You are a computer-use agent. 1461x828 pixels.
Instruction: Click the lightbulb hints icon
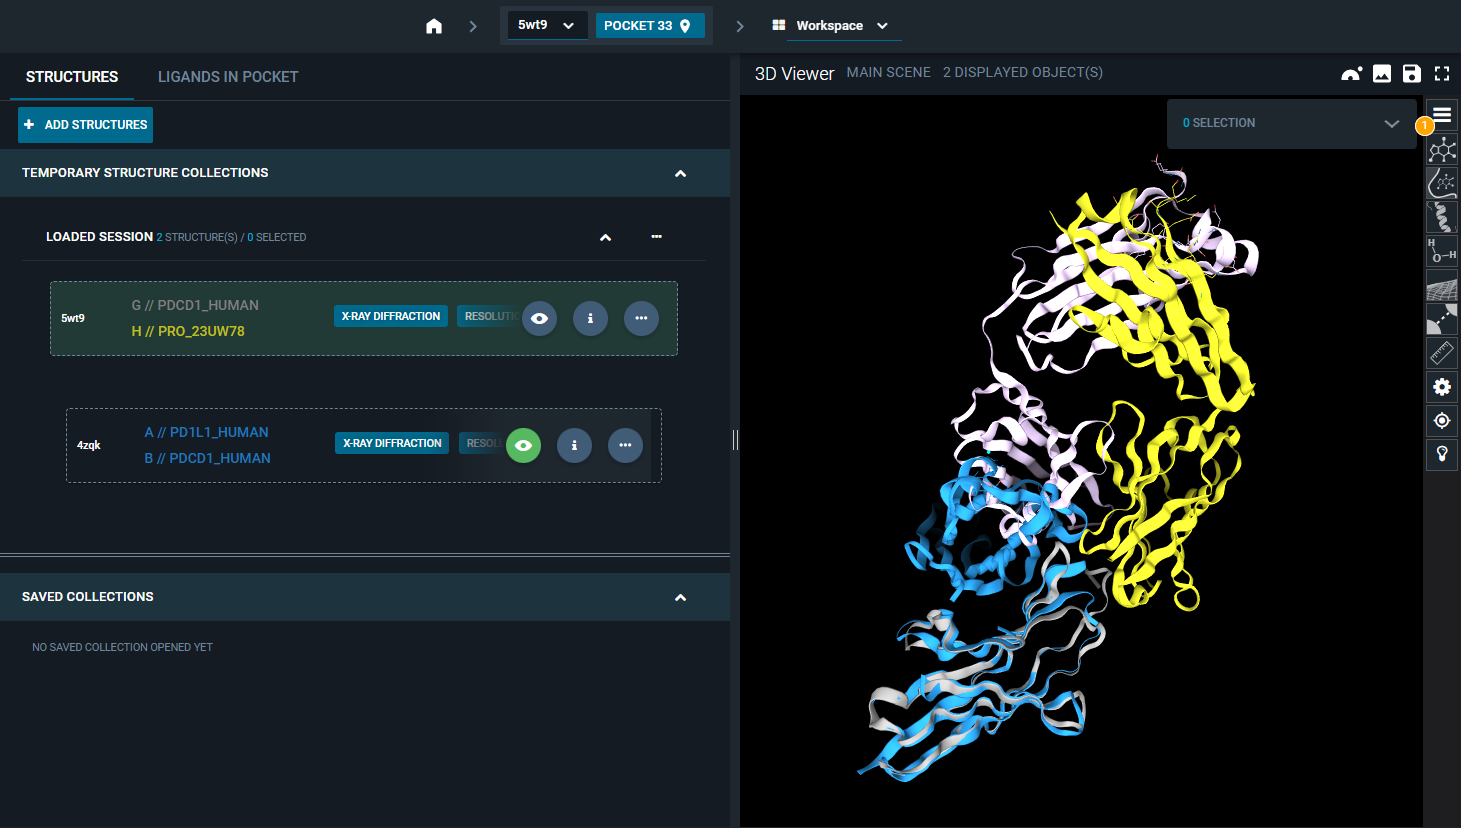(1442, 454)
